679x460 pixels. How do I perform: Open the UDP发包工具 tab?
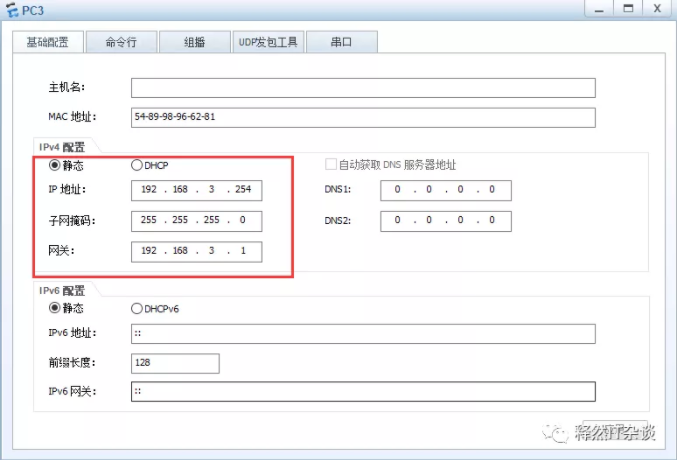pyautogui.click(x=268, y=42)
